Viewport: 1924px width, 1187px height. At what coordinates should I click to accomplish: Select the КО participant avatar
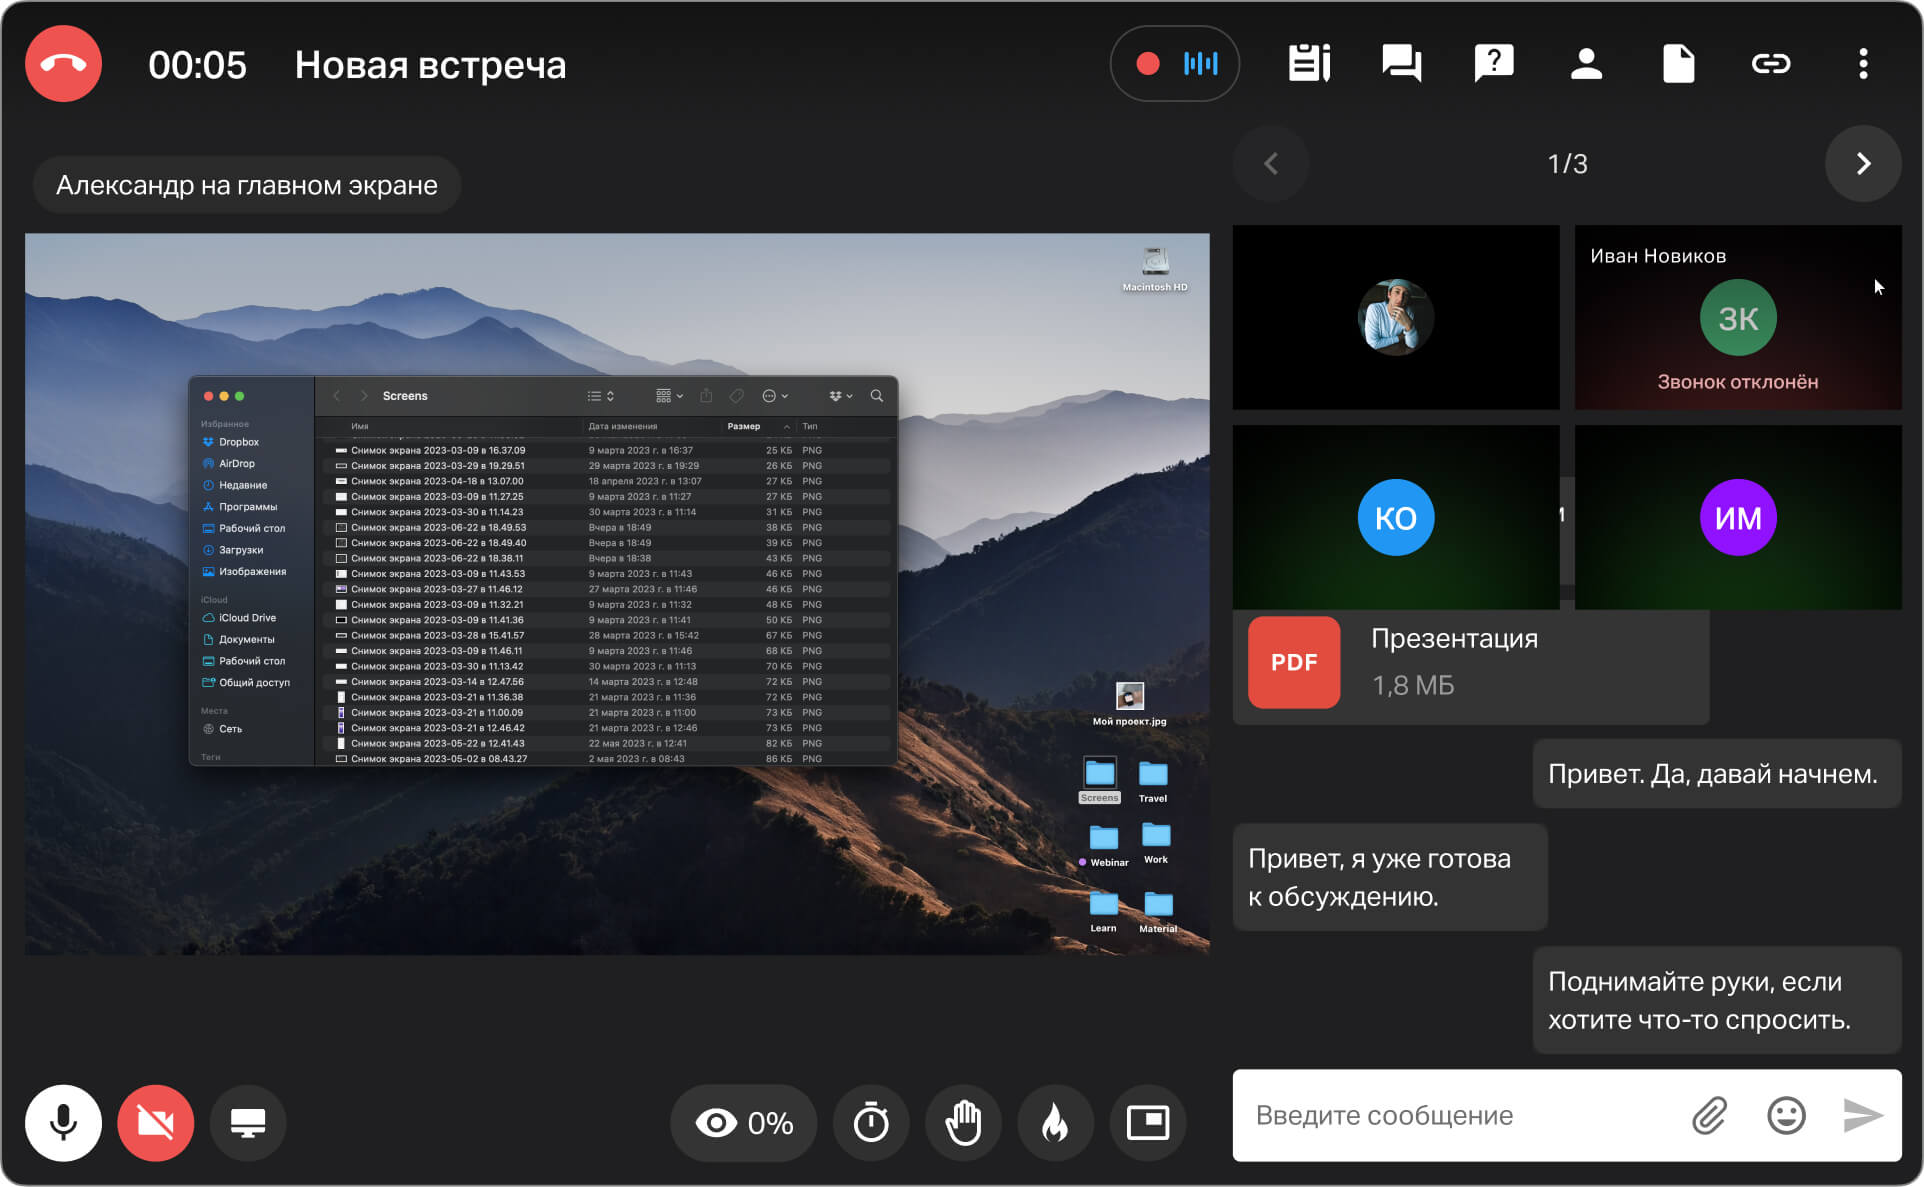pyautogui.click(x=1396, y=517)
